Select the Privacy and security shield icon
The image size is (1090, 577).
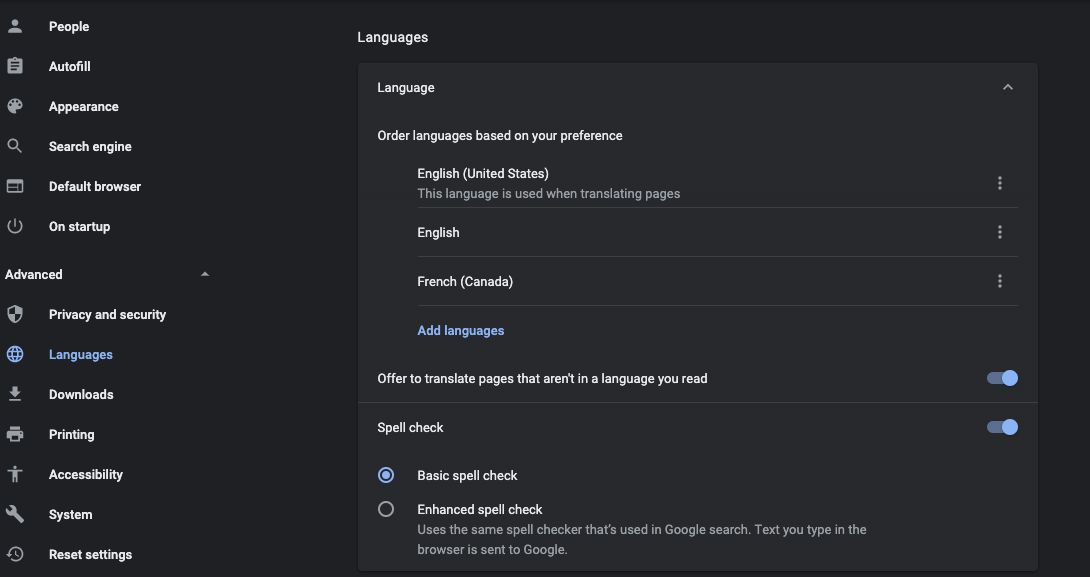[15, 314]
